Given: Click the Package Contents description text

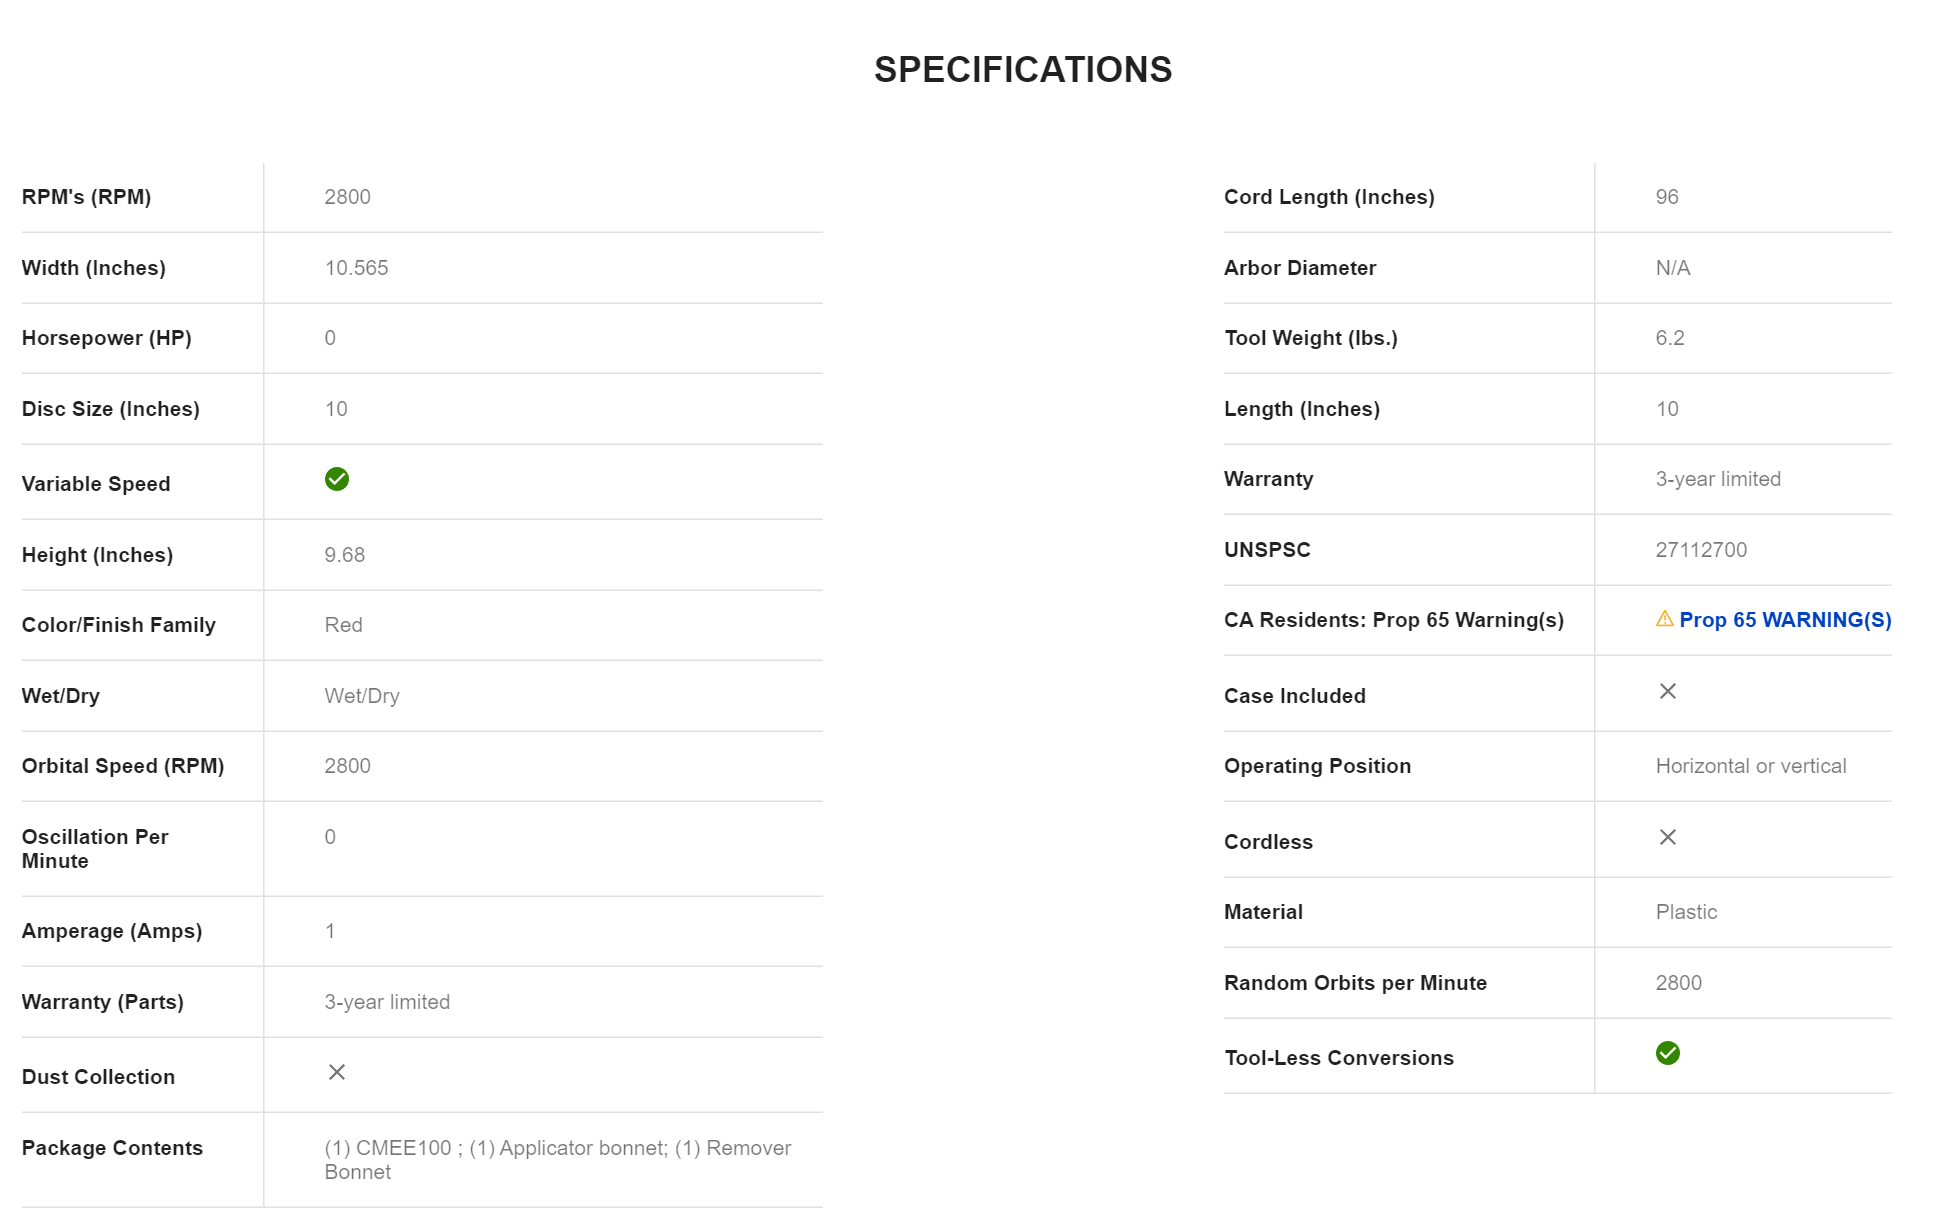Looking at the screenshot, I should 557,1160.
